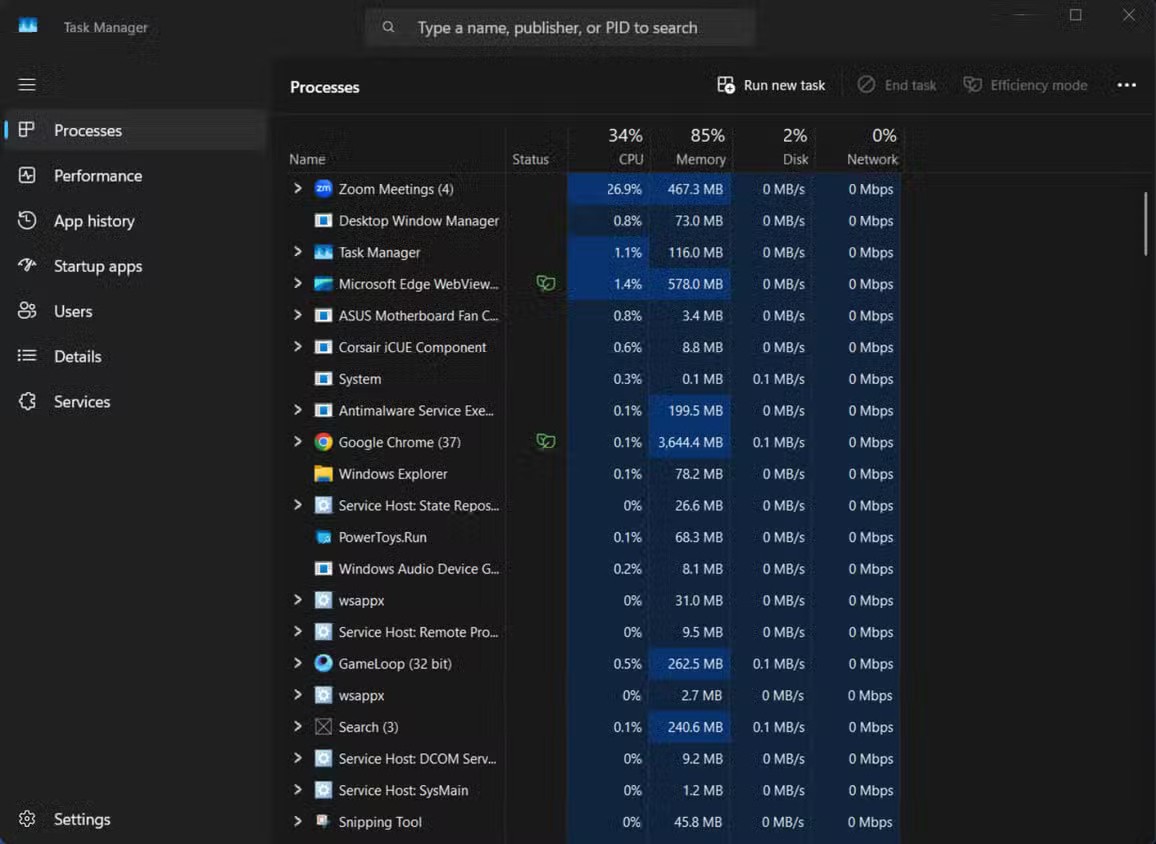Open Task Manager Settings
The height and width of the screenshot is (844, 1156).
81,819
